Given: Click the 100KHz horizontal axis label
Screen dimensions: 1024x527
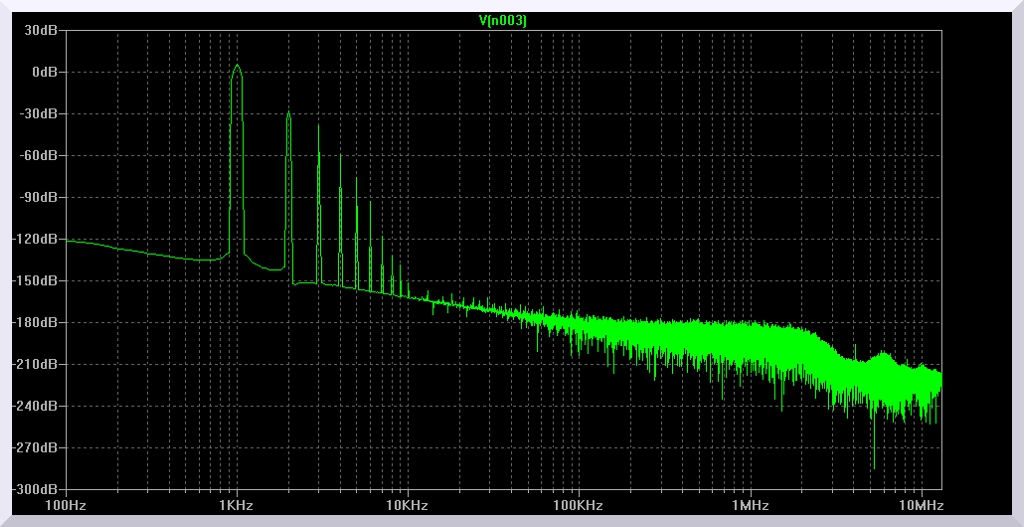Looking at the screenshot, I should 579,506.
